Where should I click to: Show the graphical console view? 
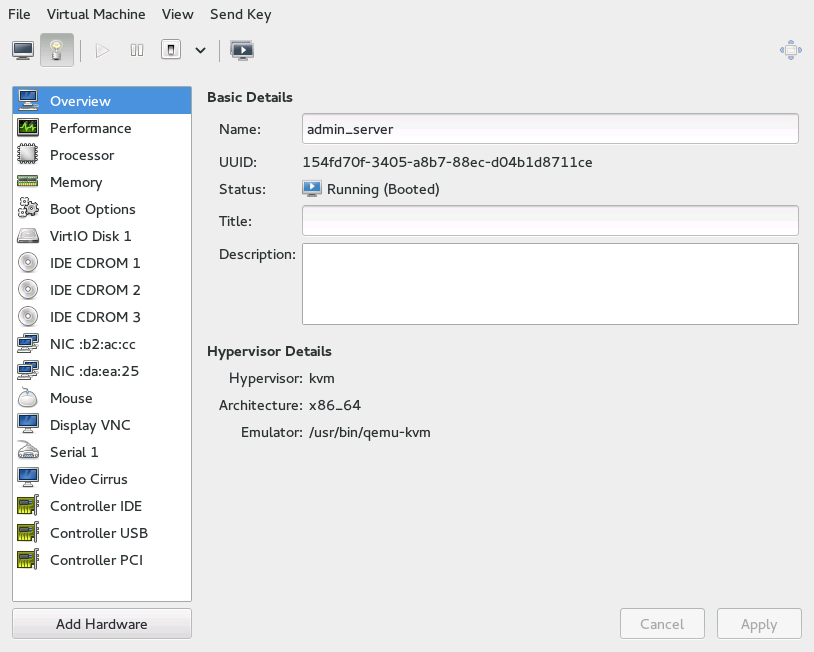tap(23, 50)
